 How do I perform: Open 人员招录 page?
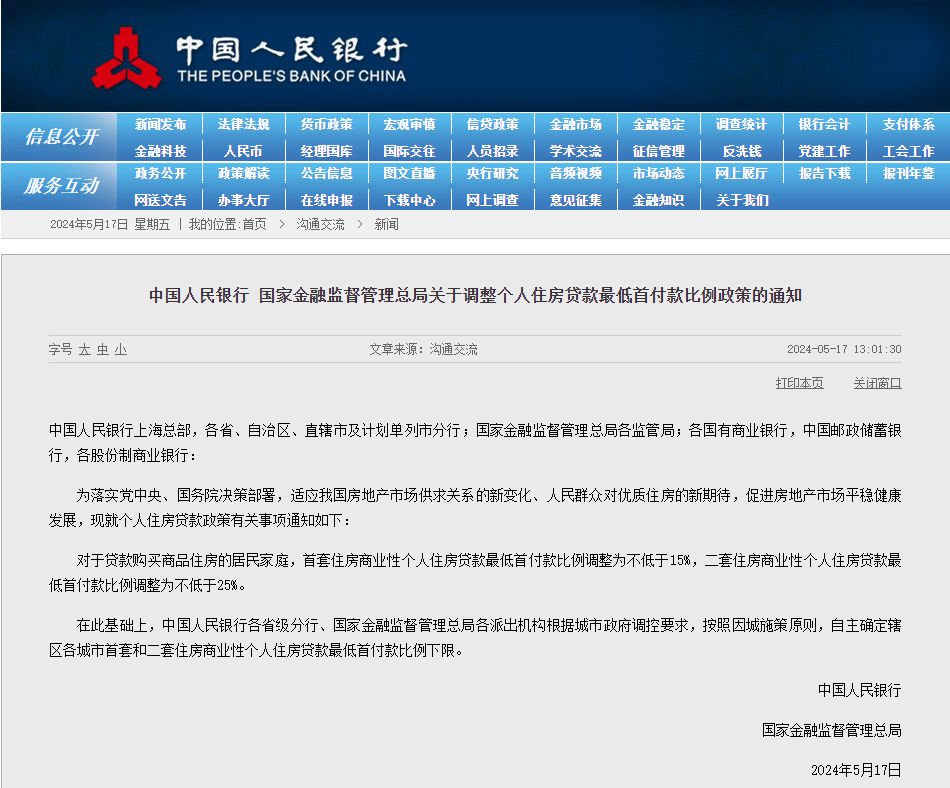[x=493, y=151]
